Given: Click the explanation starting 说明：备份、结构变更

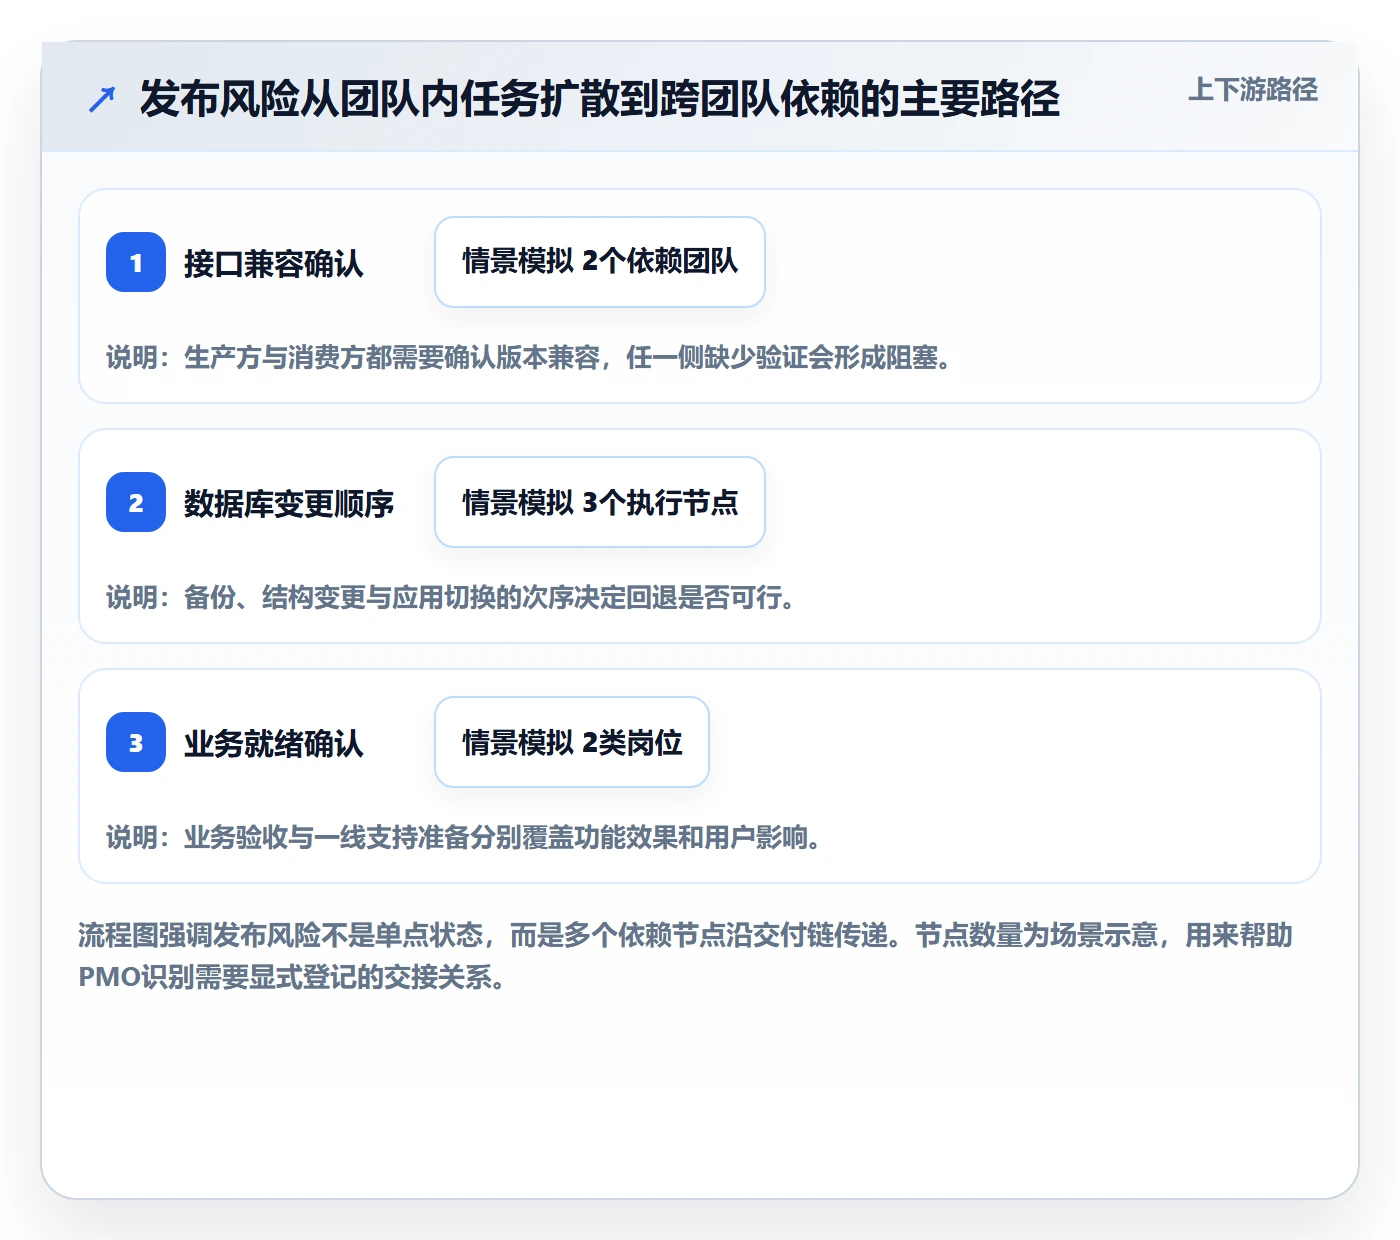Looking at the screenshot, I should [450, 598].
